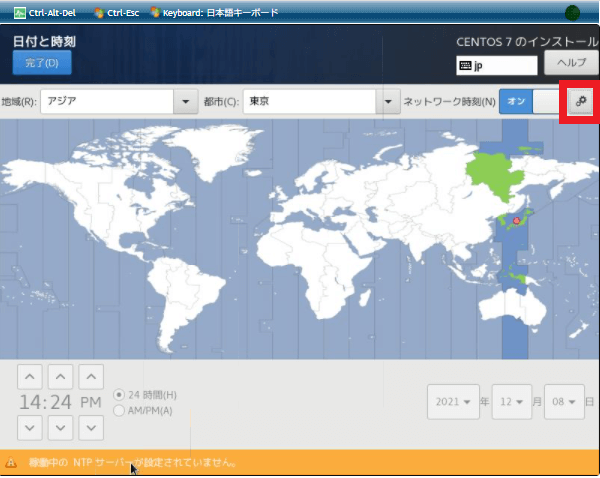
Task: Select the AM/PM(A) radio button
Action: [x=119, y=411]
